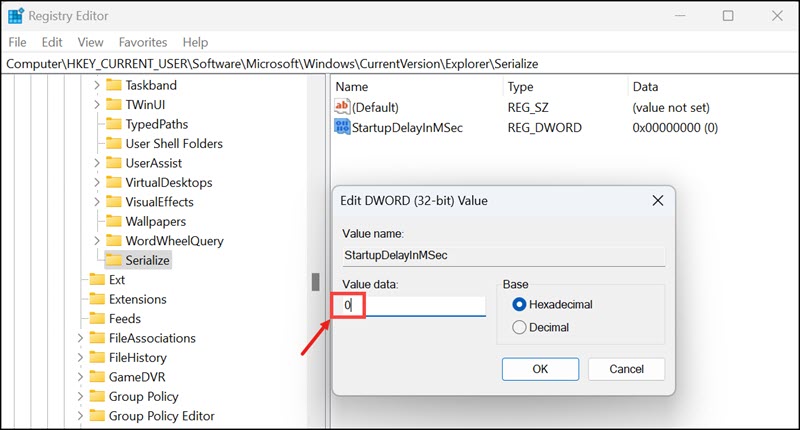800x430 pixels.
Task: Select the UserAssist folder icon
Action: tap(114, 163)
